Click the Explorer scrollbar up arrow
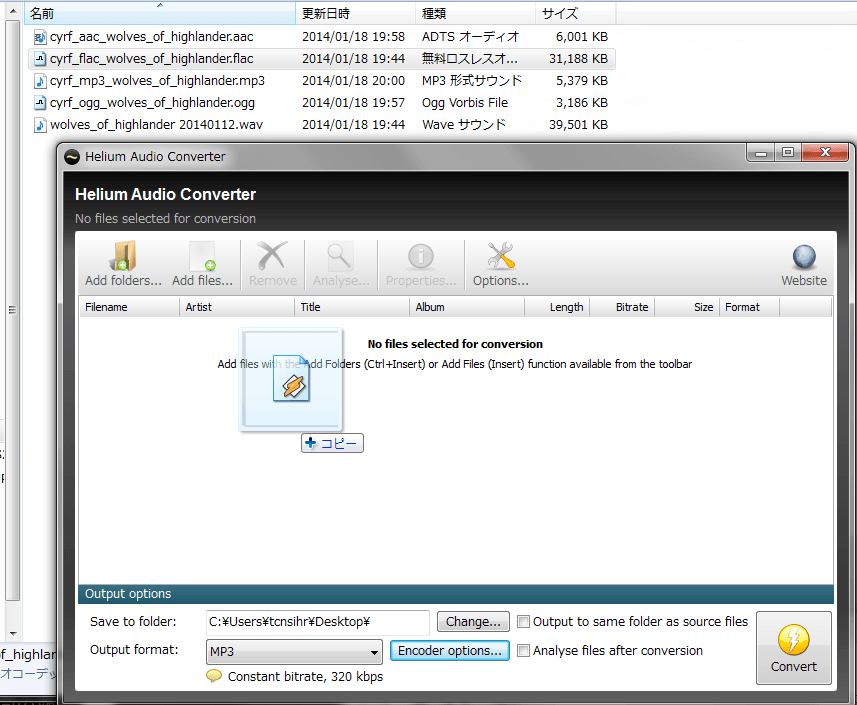857x705 pixels. coord(13,10)
